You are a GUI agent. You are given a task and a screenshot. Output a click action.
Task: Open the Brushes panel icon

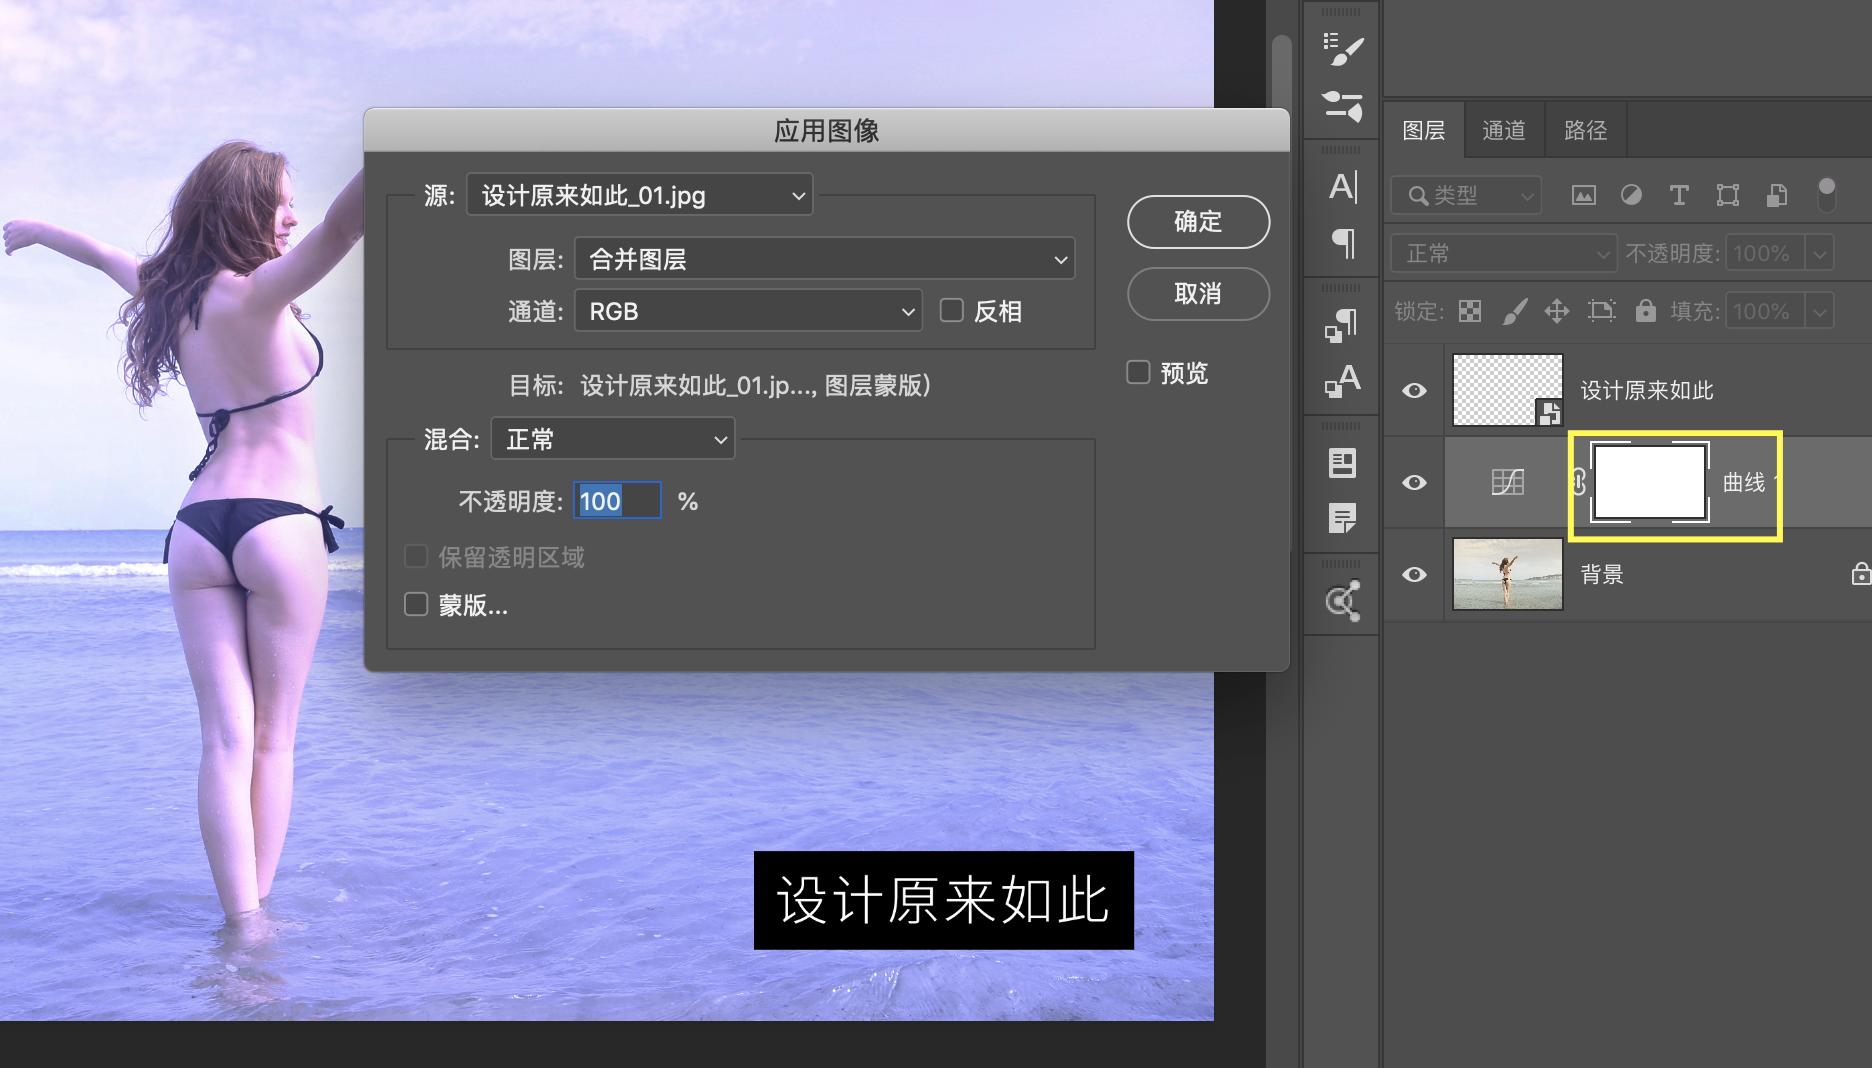click(x=1341, y=107)
